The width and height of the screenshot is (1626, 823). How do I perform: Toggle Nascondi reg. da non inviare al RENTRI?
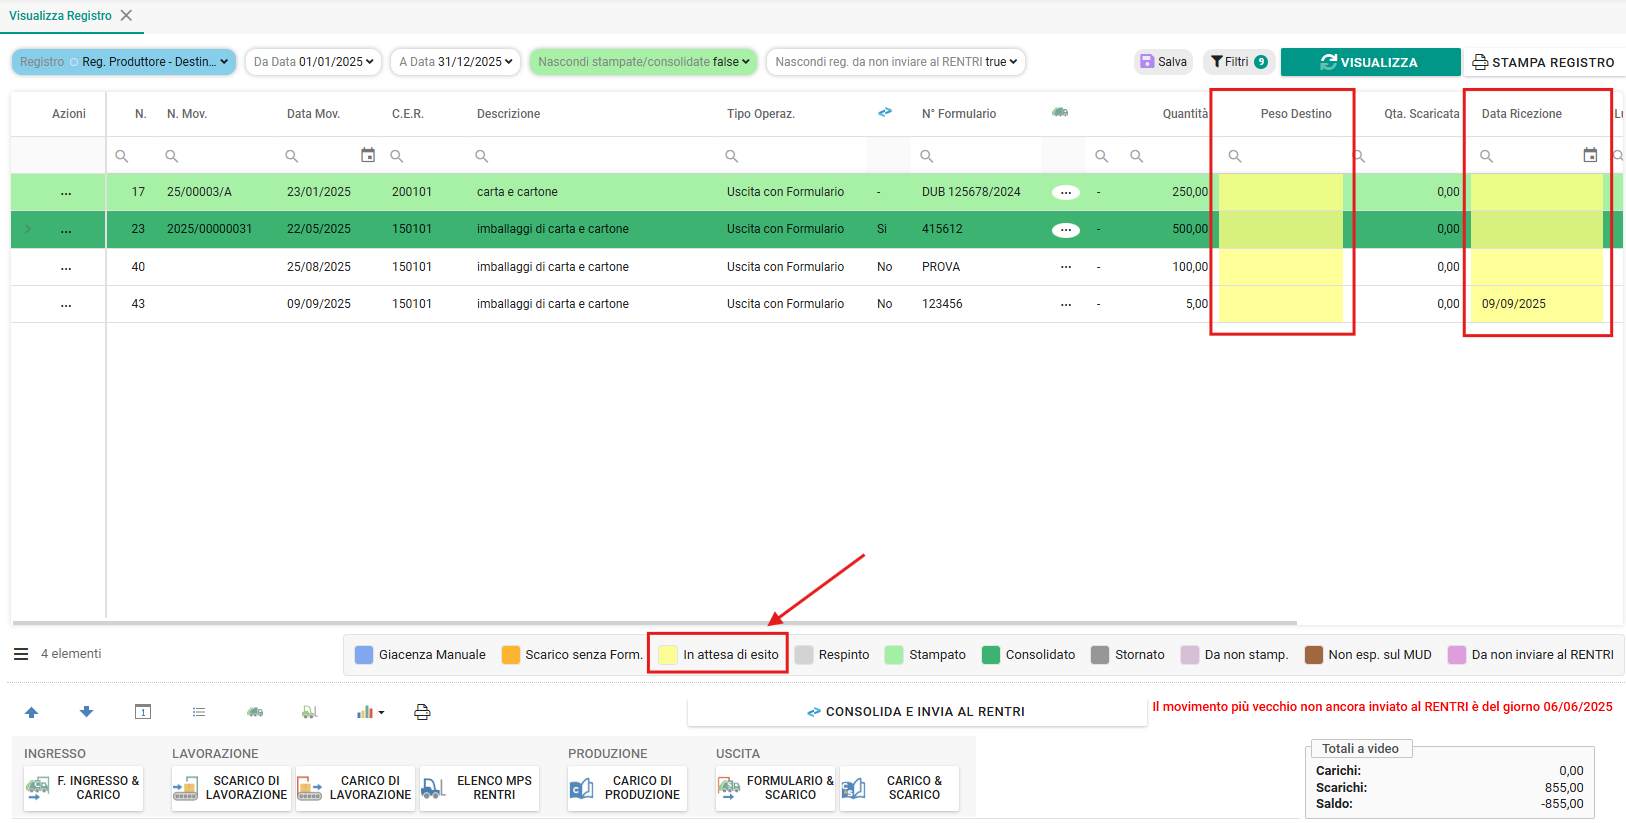click(896, 62)
